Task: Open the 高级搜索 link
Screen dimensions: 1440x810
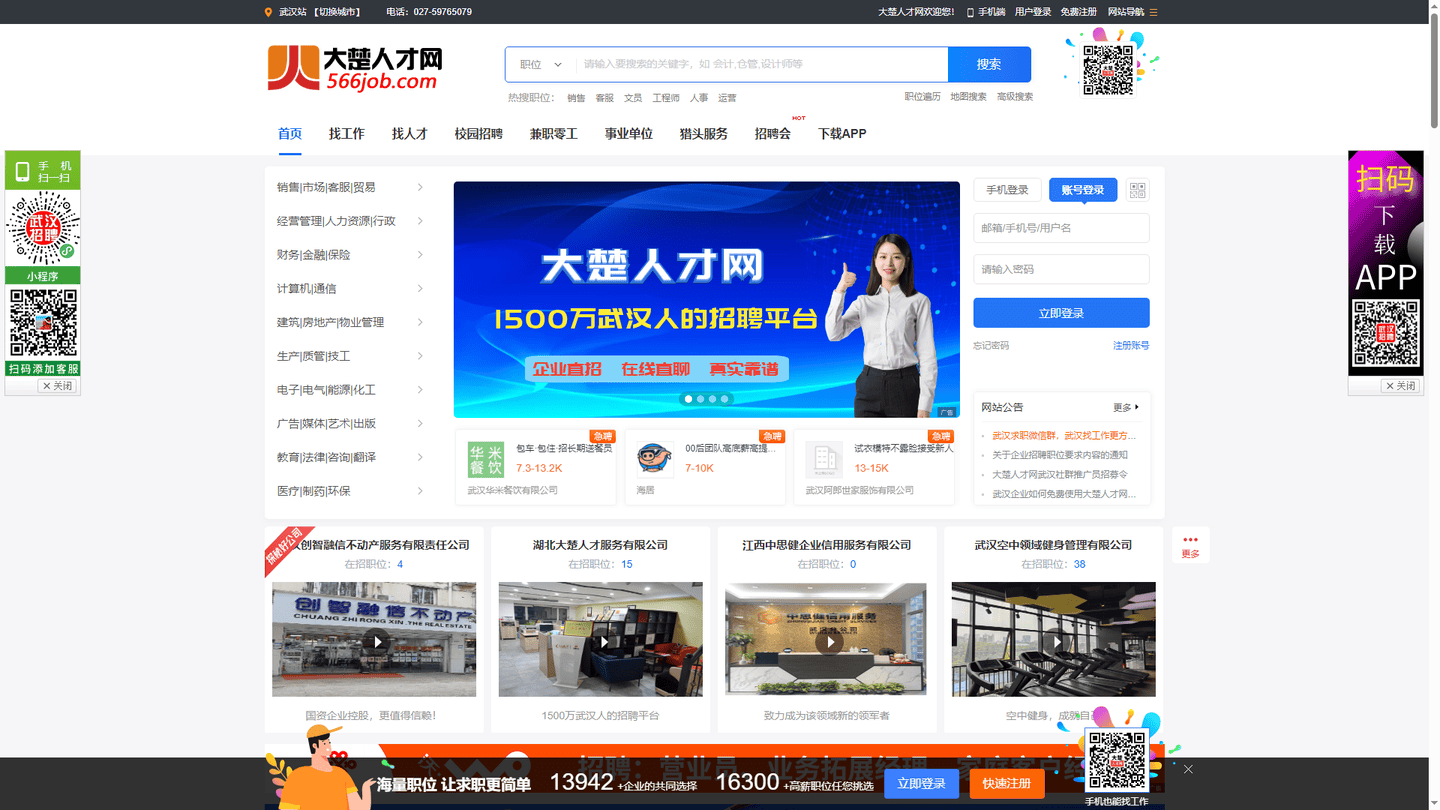Action: click(1015, 97)
